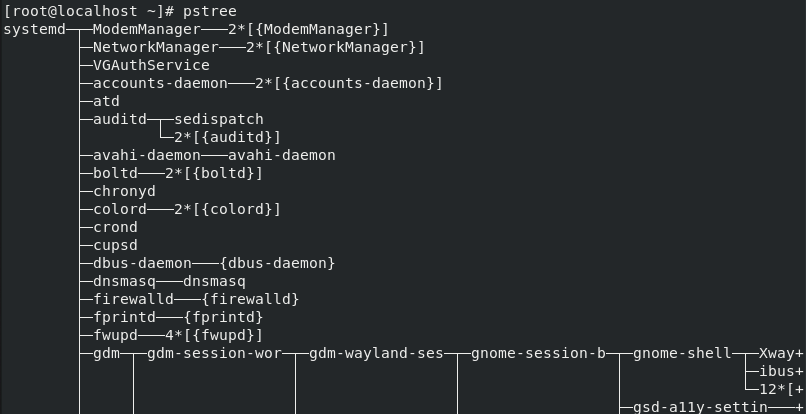Click the gnome-session-b process
The height and width of the screenshot is (414, 806).
coord(538,353)
